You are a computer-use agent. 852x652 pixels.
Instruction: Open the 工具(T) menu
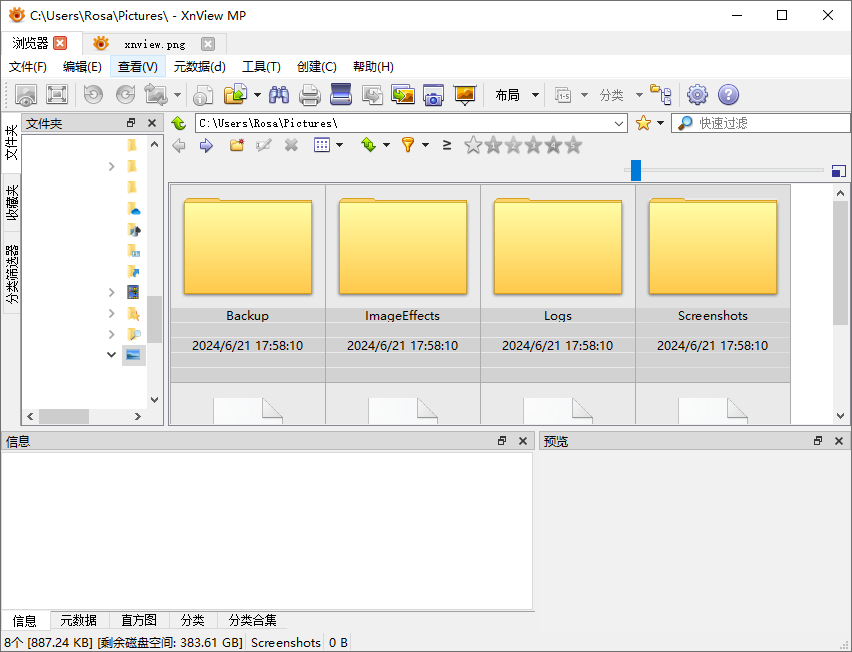tap(261, 66)
